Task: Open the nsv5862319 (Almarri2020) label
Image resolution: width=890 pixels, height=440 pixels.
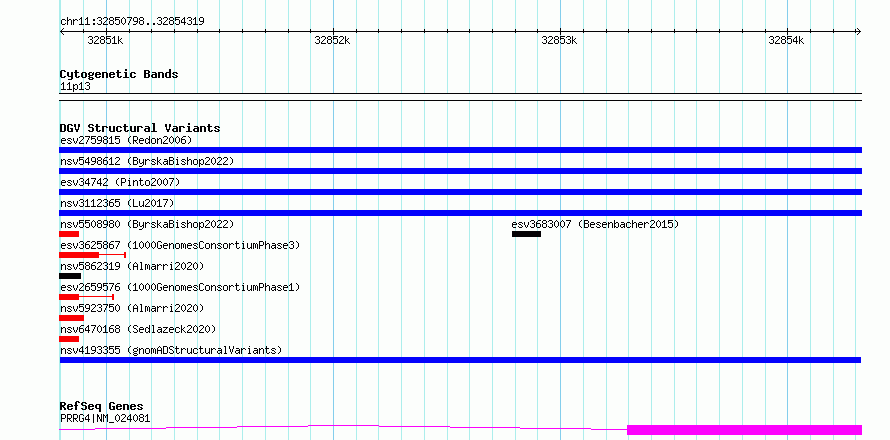Action: (x=132, y=266)
